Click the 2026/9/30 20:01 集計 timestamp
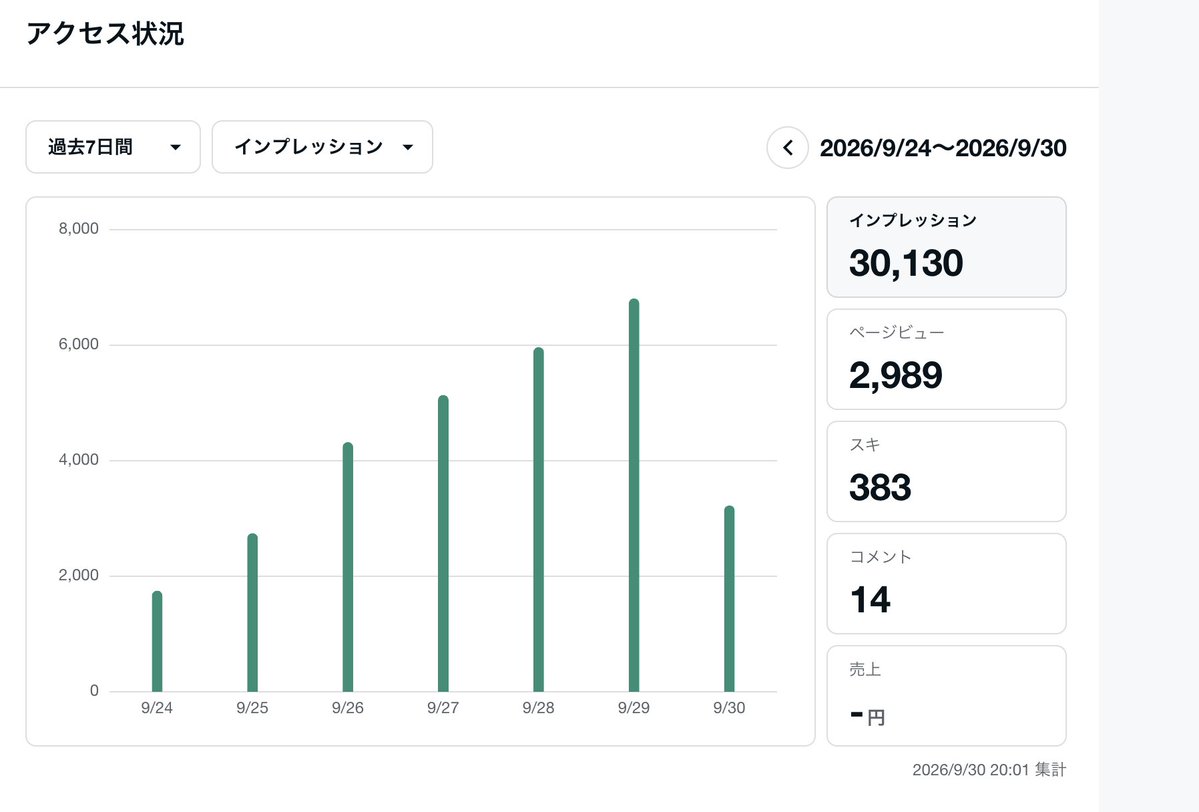The image size is (1199, 812). (x=989, y=770)
